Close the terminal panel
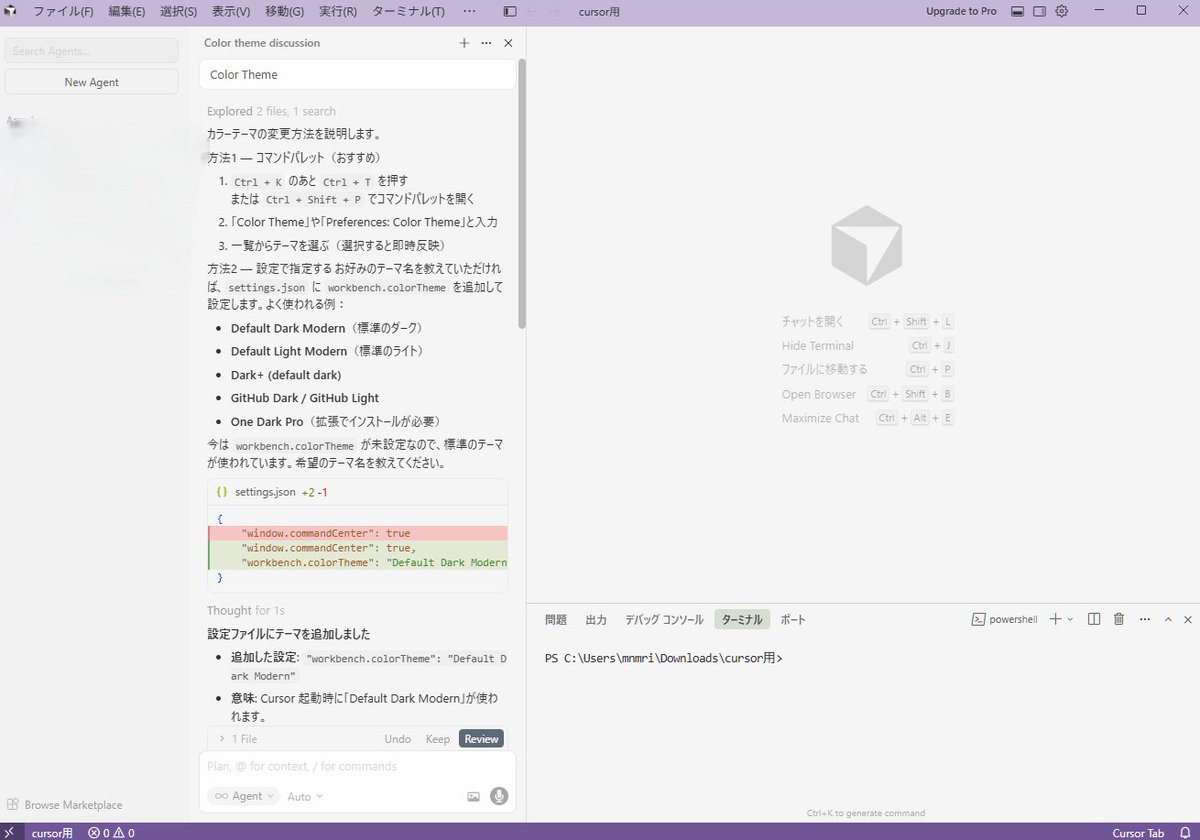Image resolution: width=1200 pixels, height=840 pixels. 1188,620
